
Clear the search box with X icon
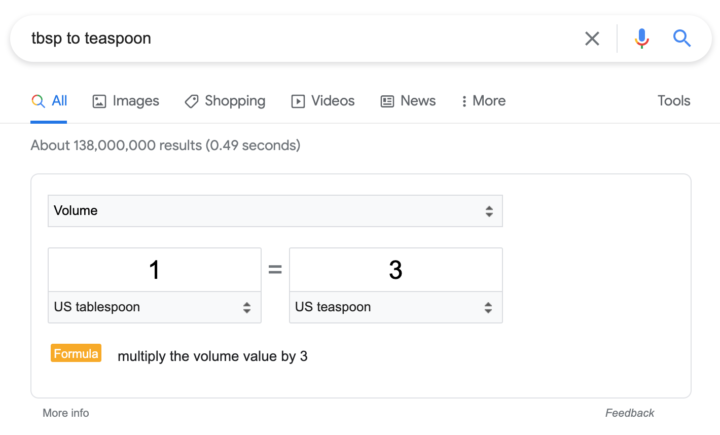pyautogui.click(x=592, y=39)
